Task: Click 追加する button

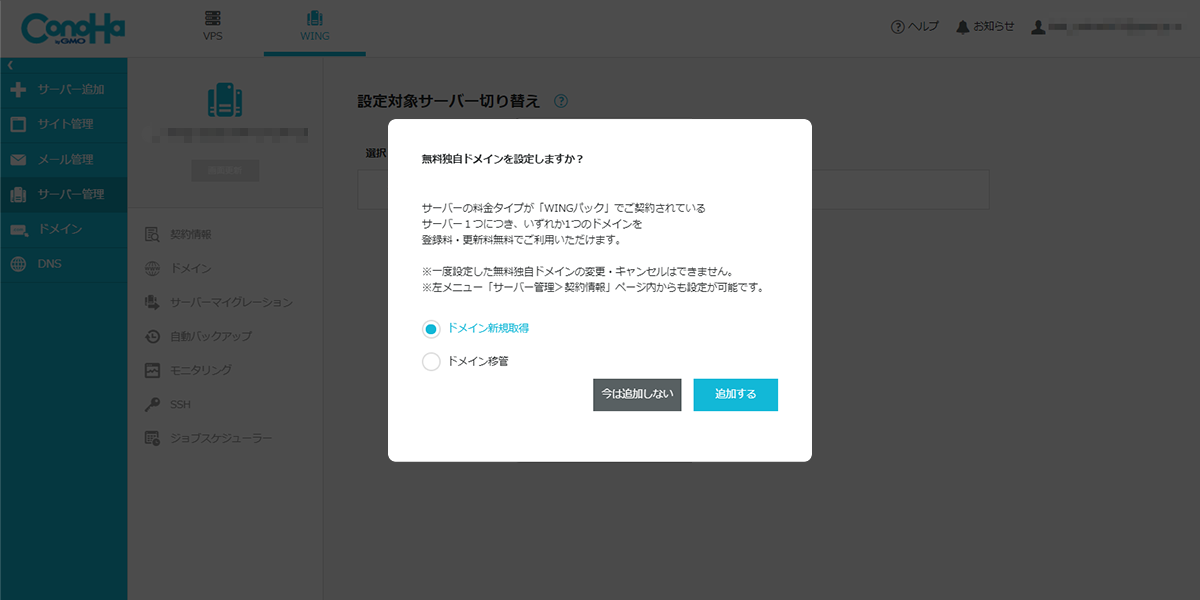Action: 736,395
